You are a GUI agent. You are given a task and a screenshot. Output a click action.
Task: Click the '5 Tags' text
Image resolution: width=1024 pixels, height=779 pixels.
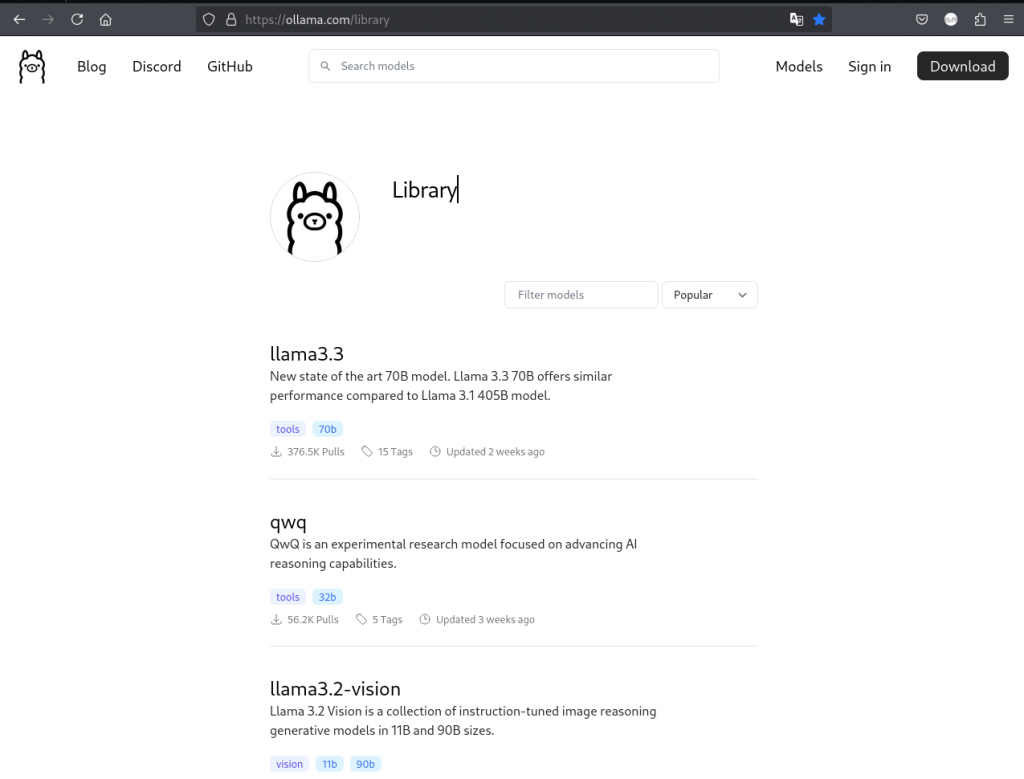387,619
